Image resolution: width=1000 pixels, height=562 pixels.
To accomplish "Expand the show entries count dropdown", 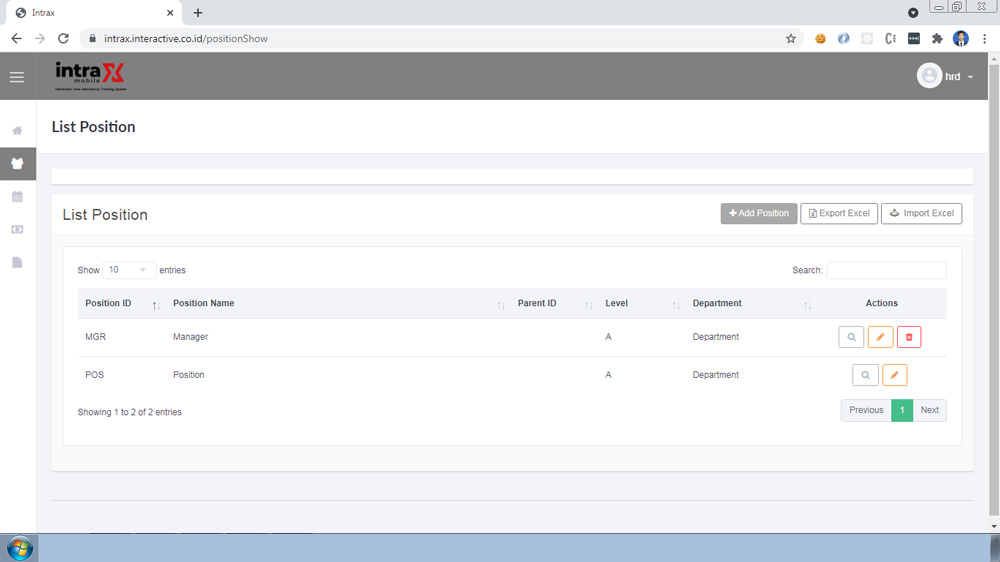I will [x=129, y=270].
